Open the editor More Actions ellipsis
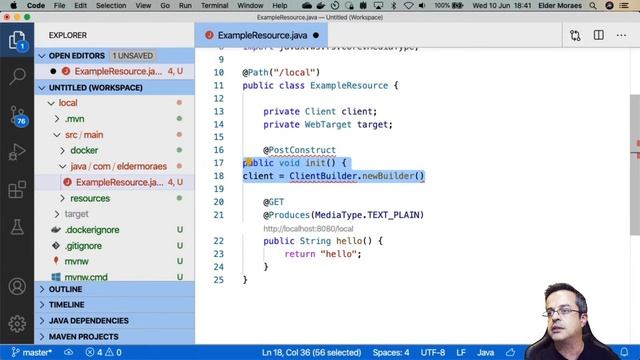 click(x=621, y=36)
